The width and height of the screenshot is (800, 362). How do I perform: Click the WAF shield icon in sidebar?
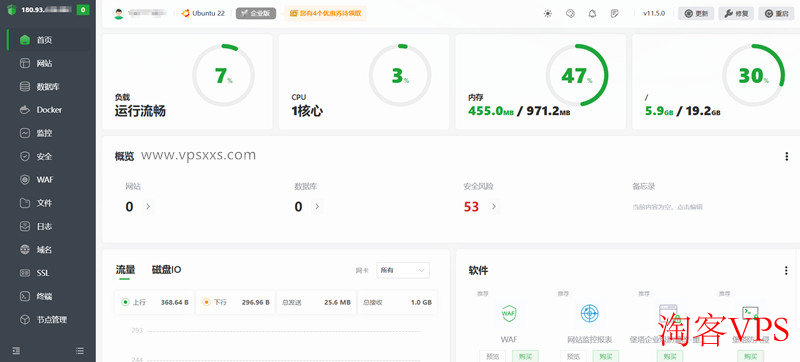pyautogui.click(x=24, y=180)
